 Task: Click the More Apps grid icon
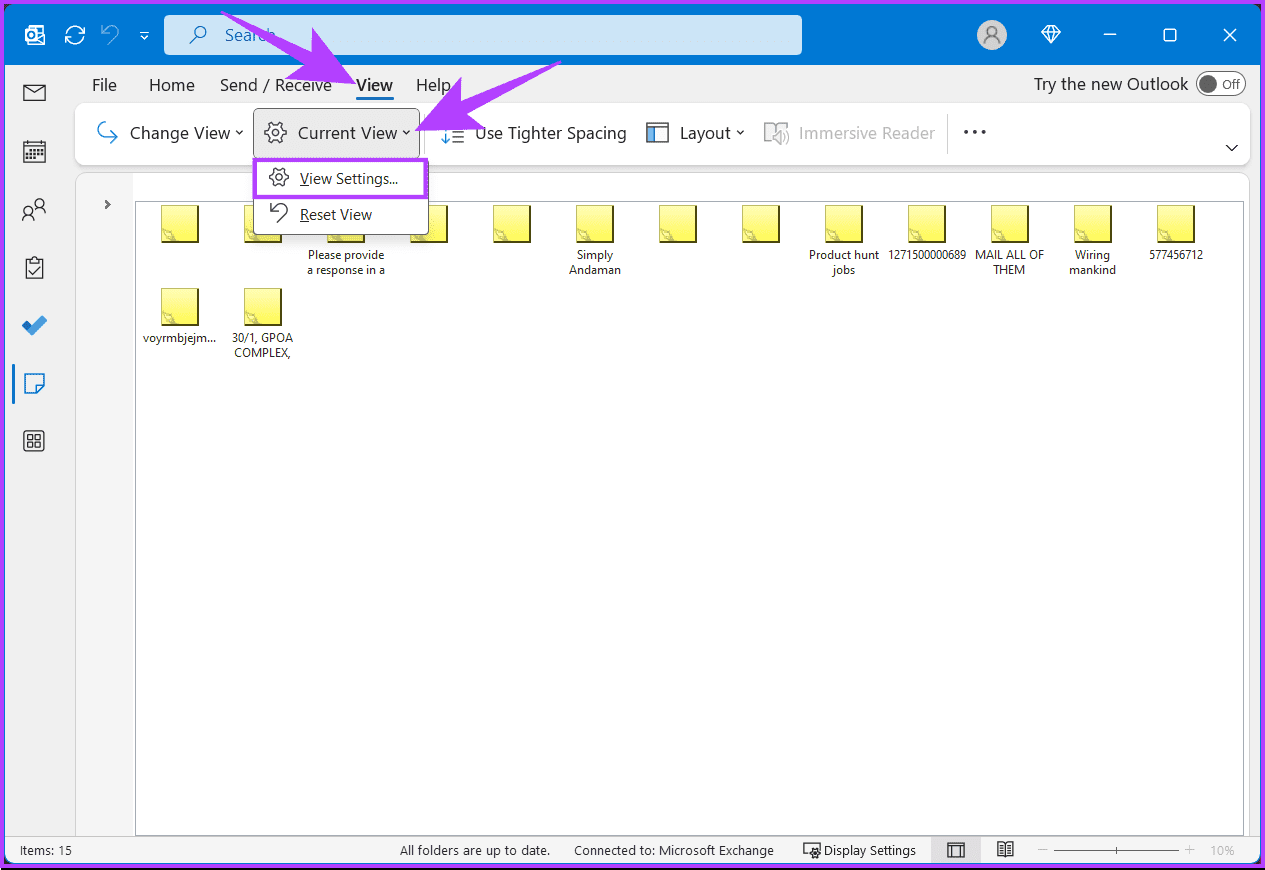33,440
